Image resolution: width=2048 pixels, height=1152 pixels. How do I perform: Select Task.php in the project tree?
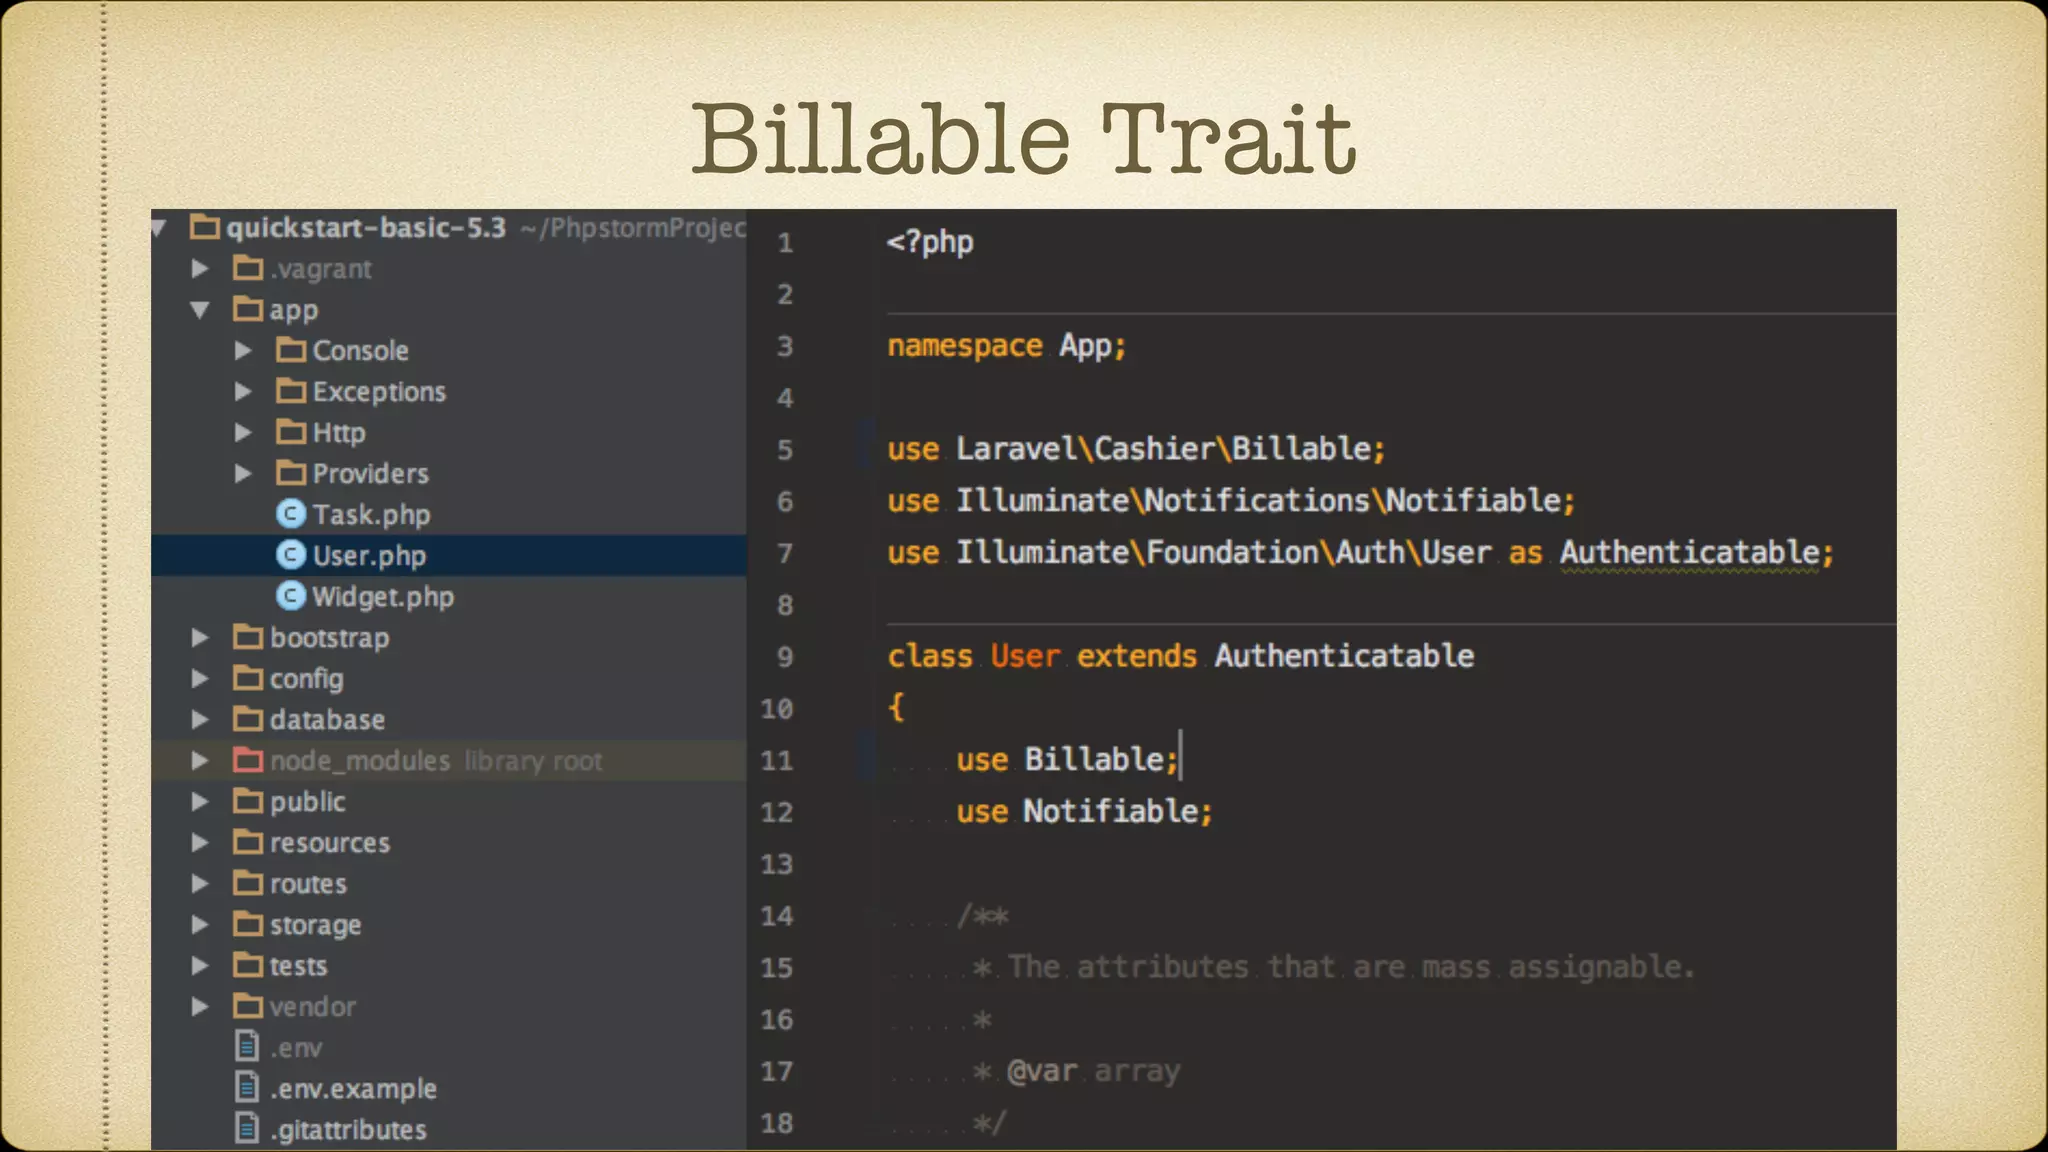click(371, 515)
